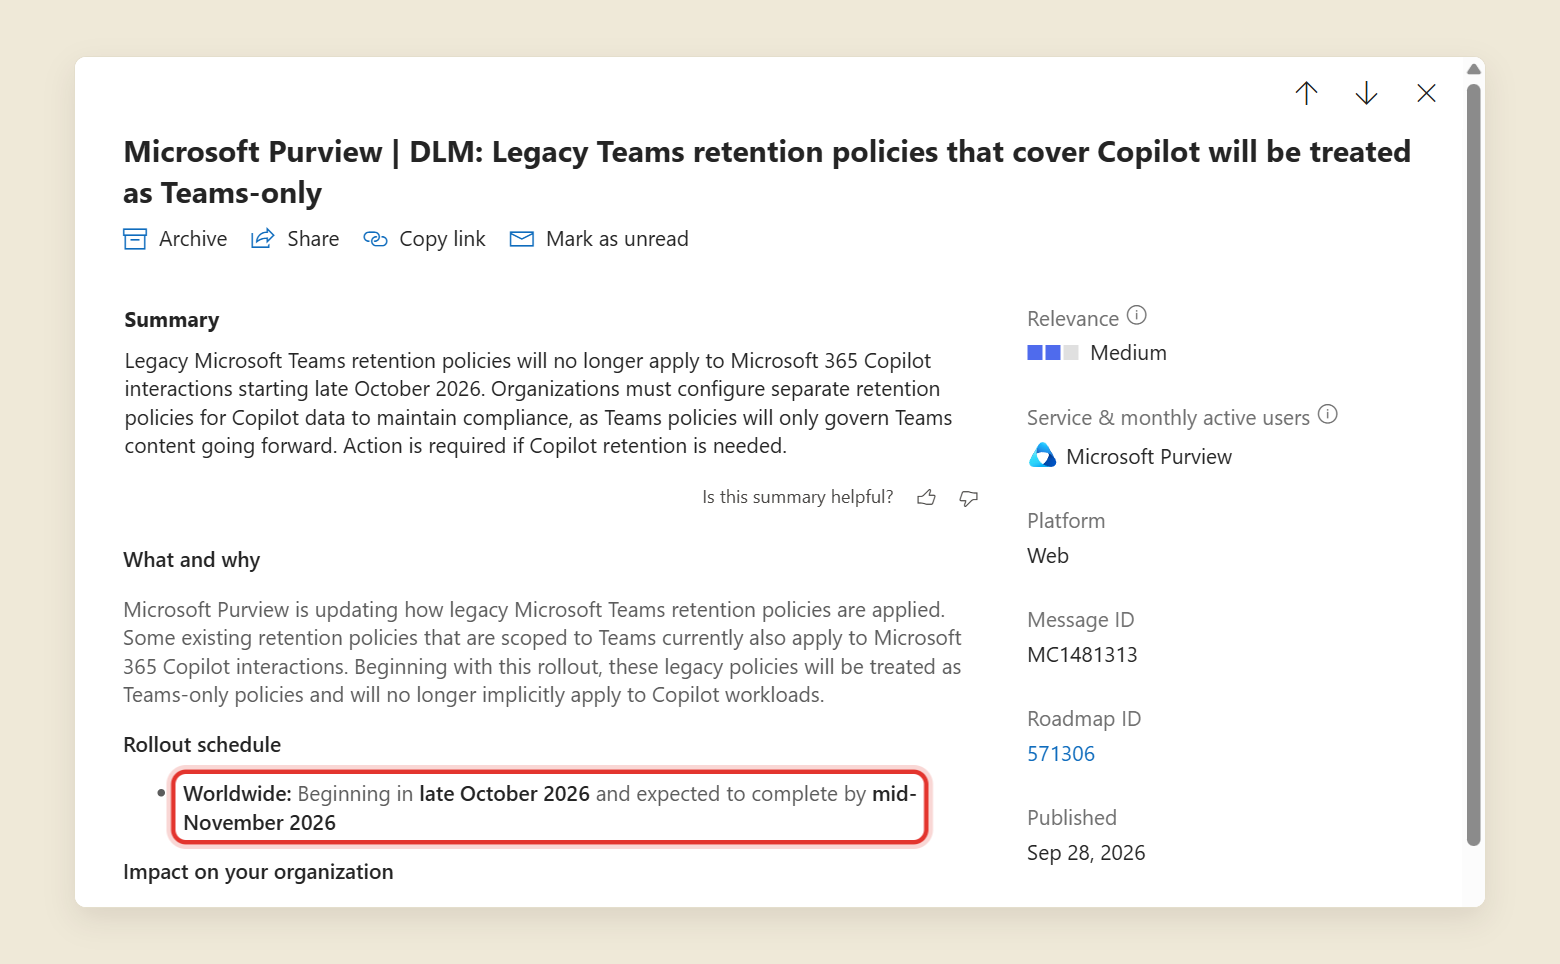
Task: Close the message details pane
Action: 1426,93
